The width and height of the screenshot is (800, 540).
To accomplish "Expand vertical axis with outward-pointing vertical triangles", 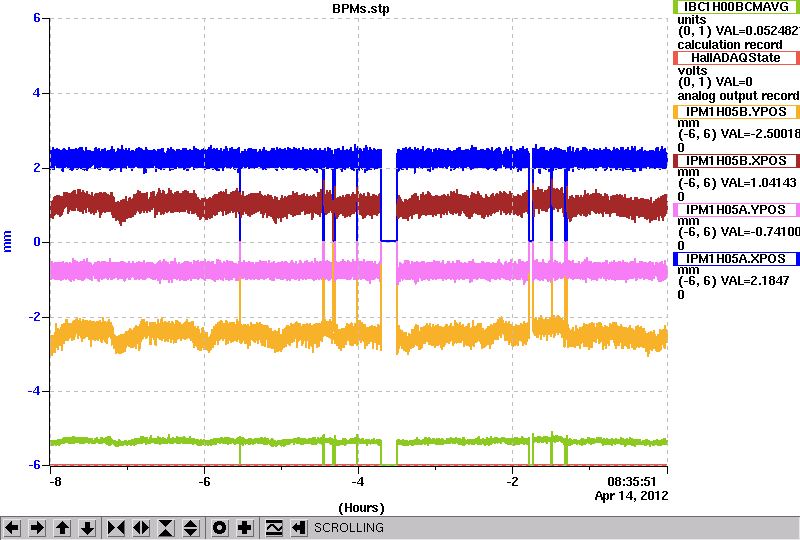I will [x=191, y=527].
